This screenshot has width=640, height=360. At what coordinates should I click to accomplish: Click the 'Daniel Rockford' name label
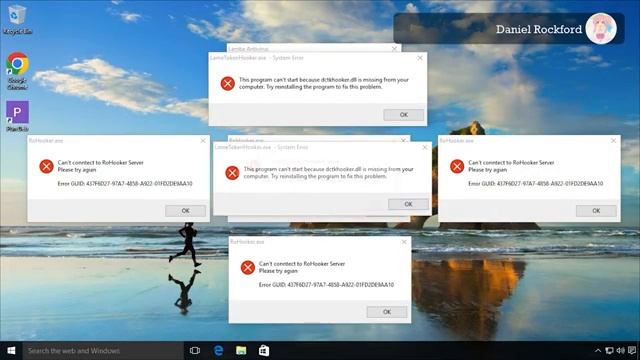(x=539, y=29)
